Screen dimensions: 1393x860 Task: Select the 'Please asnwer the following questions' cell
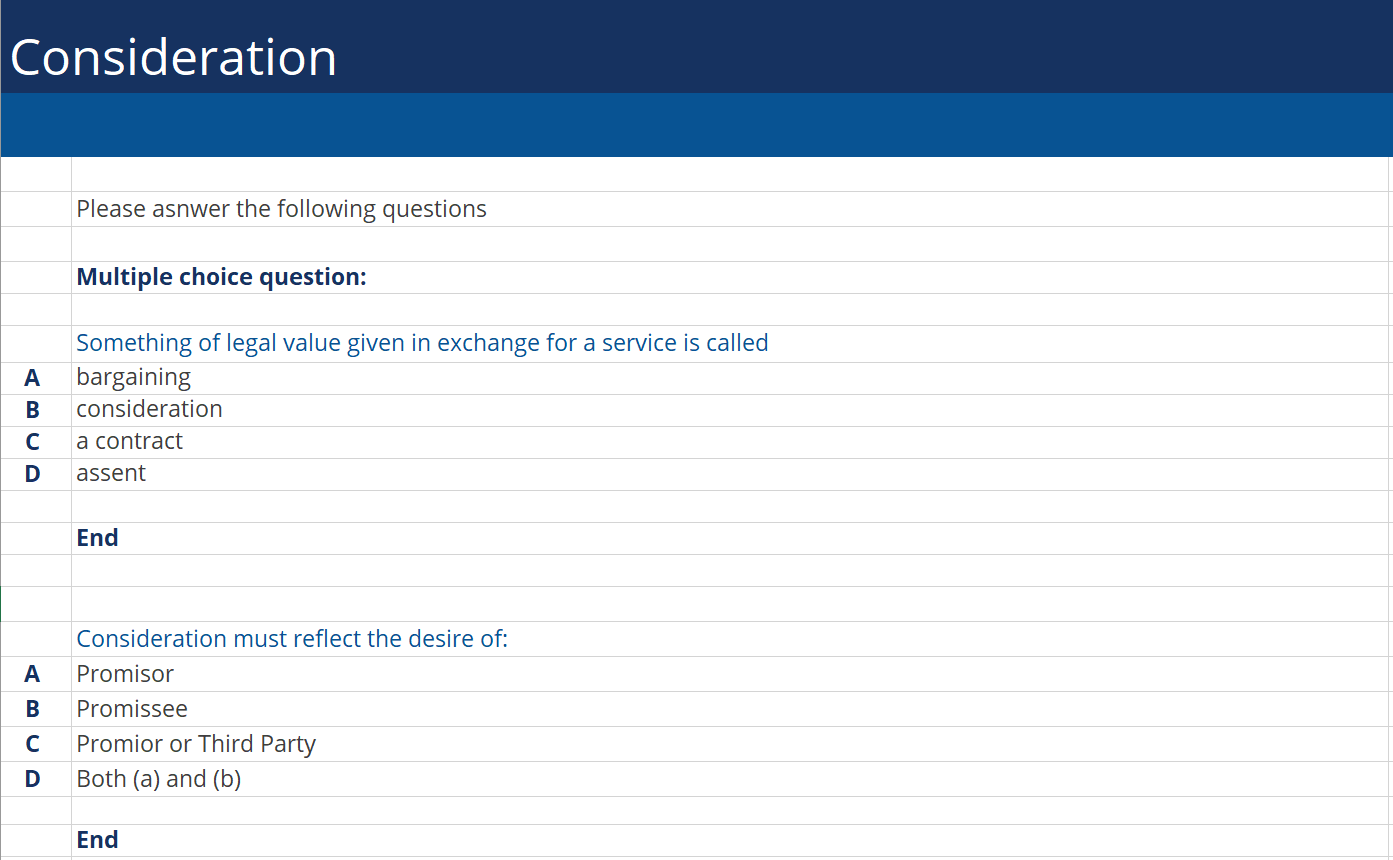pos(281,209)
